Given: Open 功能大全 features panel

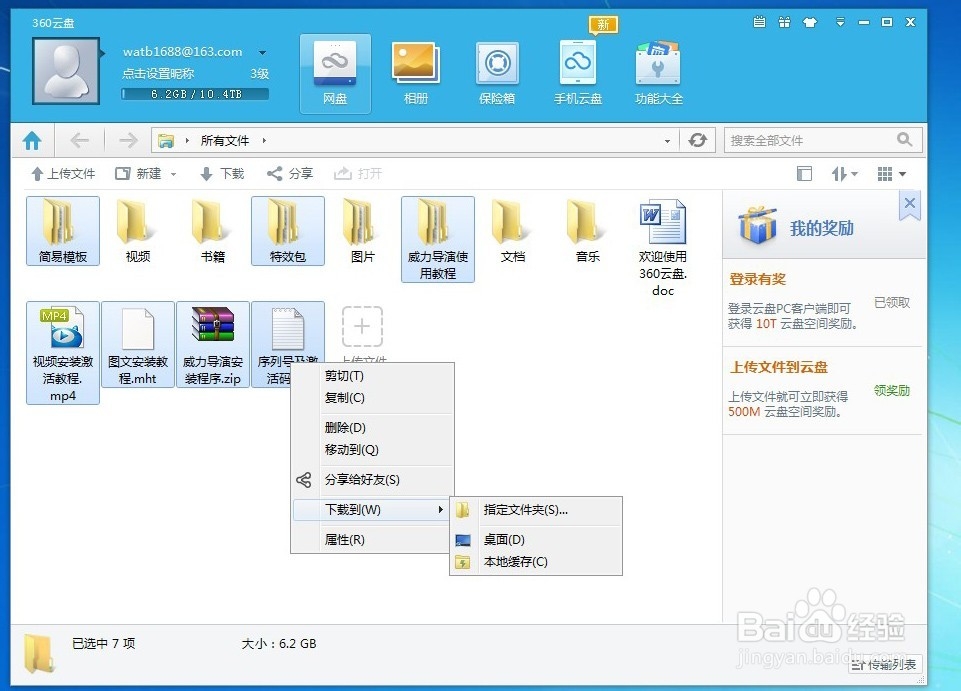Looking at the screenshot, I should coord(659,70).
